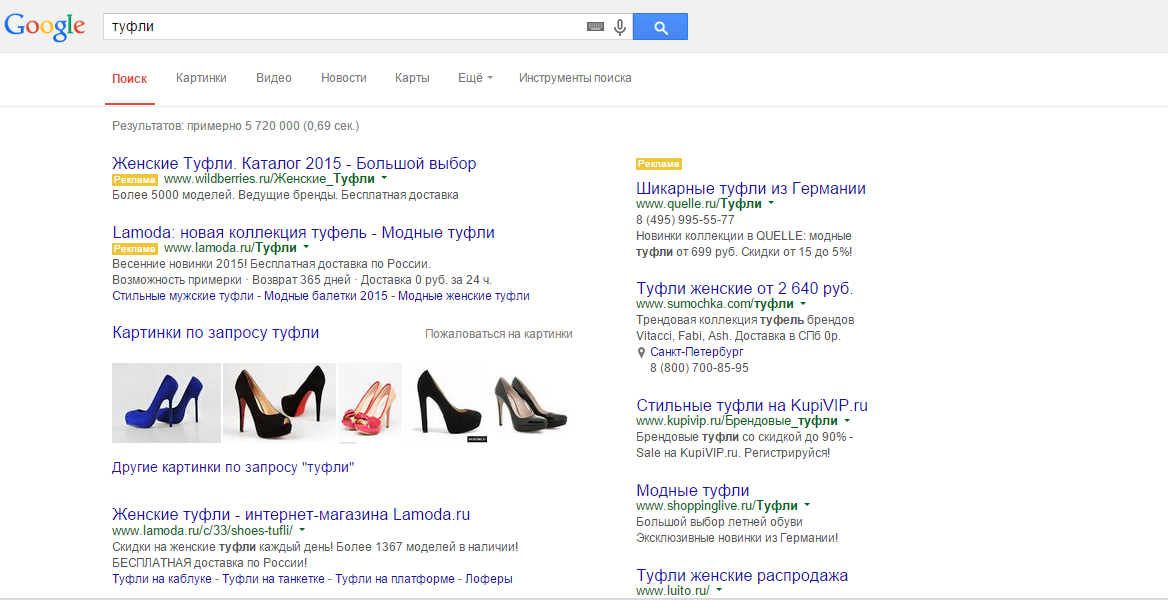Open the blue high heels thumbnail
The image size is (1168, 600).
coord(166,403)
